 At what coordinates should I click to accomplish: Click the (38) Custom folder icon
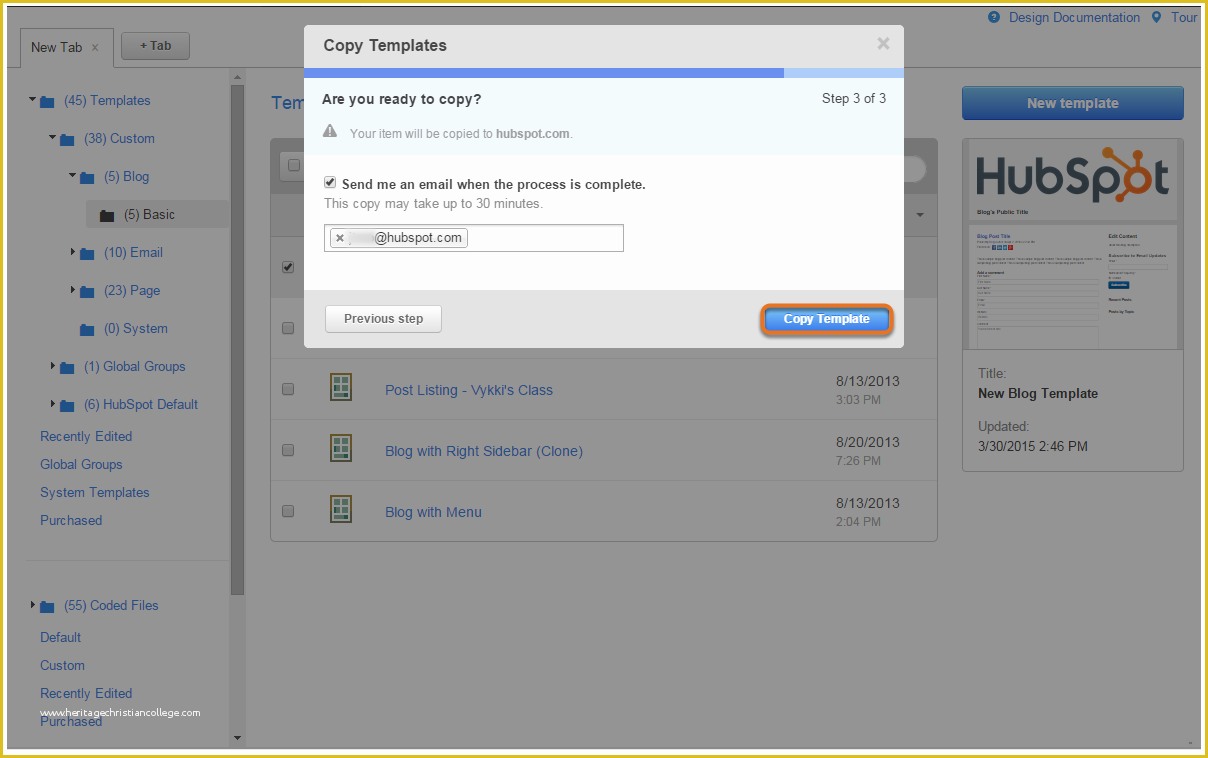(67, 139)
